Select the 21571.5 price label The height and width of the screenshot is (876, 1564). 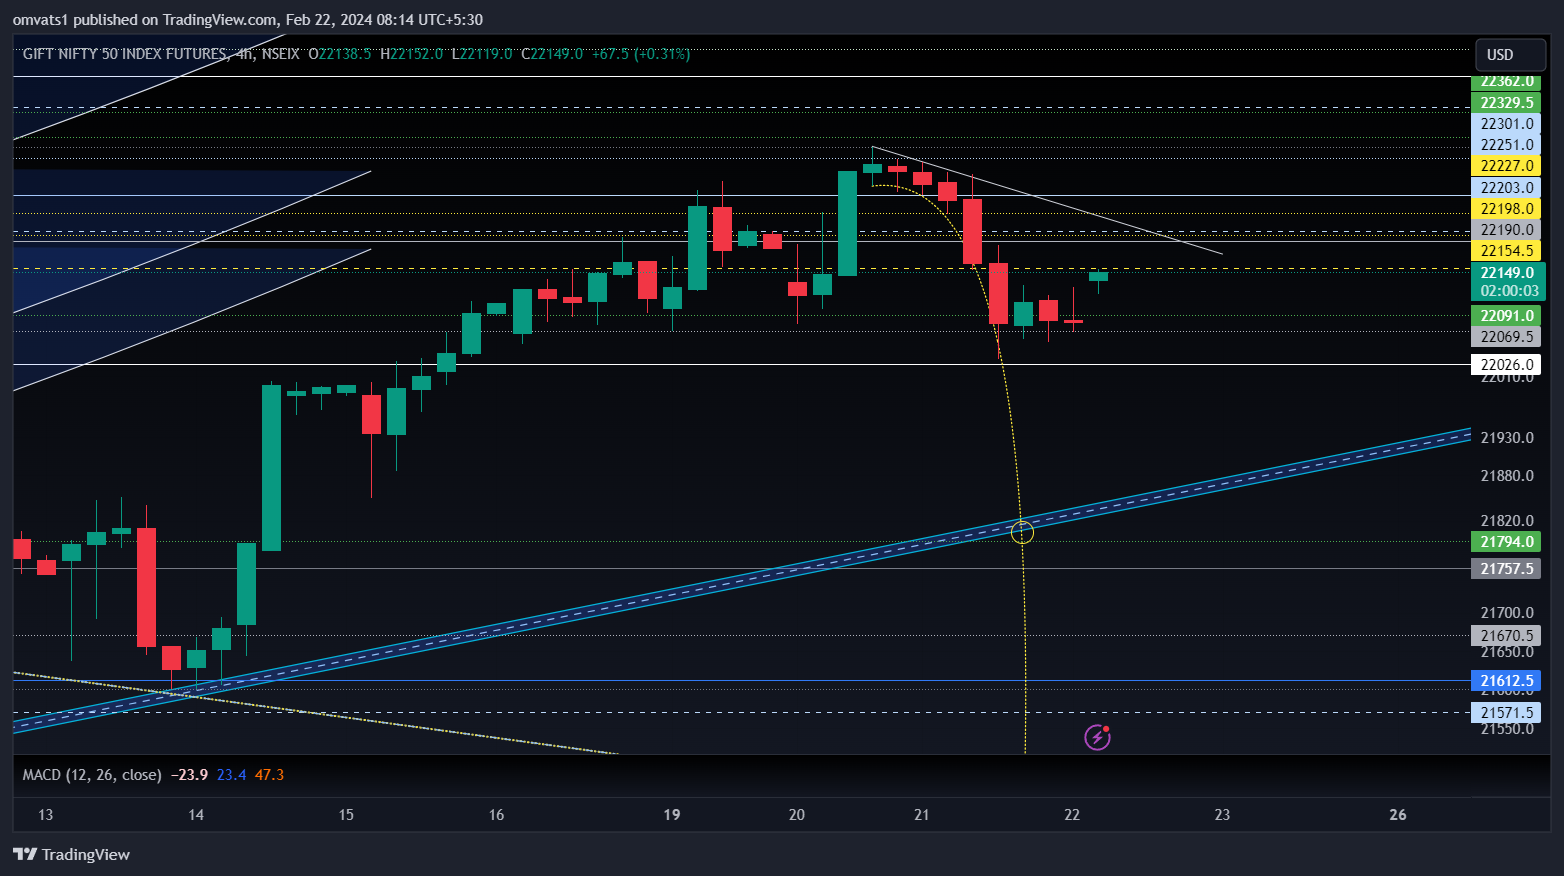1506,713
